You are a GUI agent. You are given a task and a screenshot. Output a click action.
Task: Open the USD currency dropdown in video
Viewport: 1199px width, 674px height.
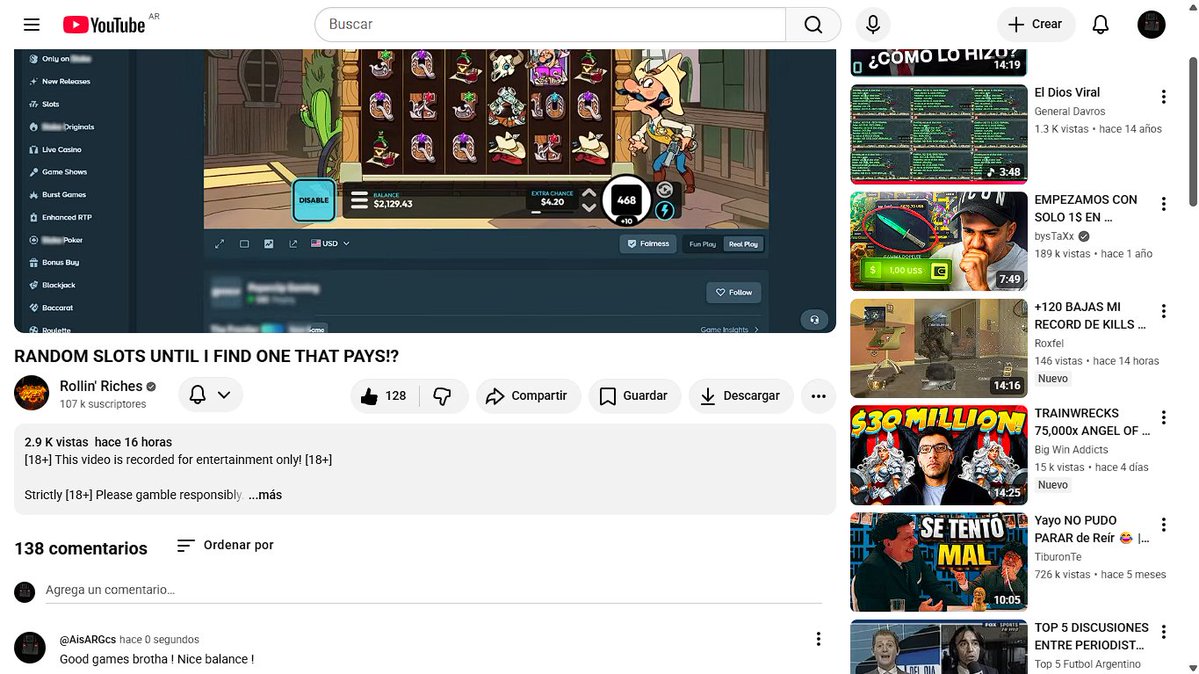[x=330, y=243]
